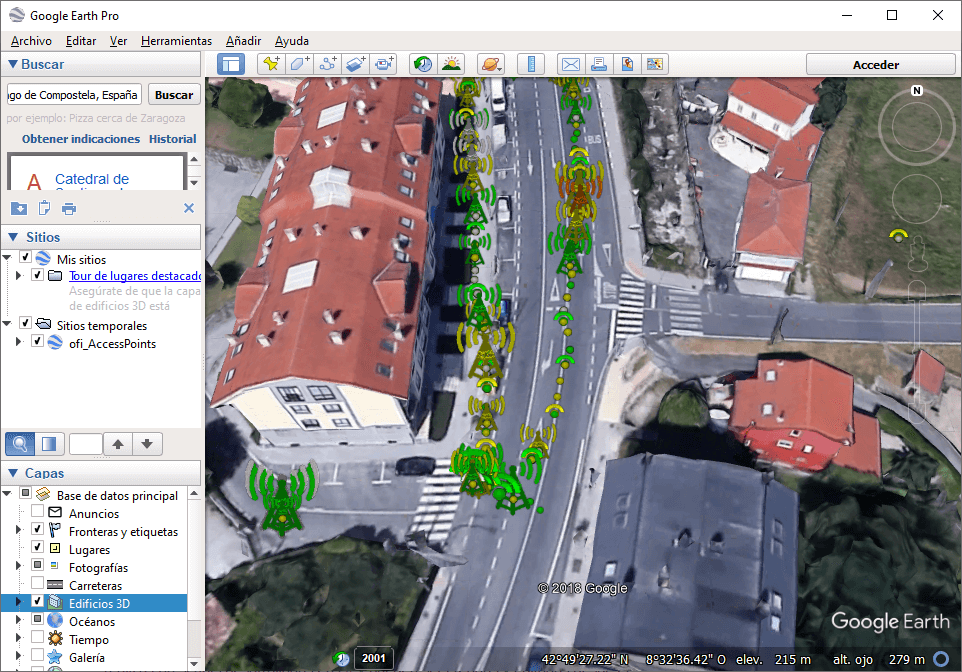The image size is (962, 672).
Task: Expand the ofi_AccessPoints tree node
Action: (x=18, y=342)
